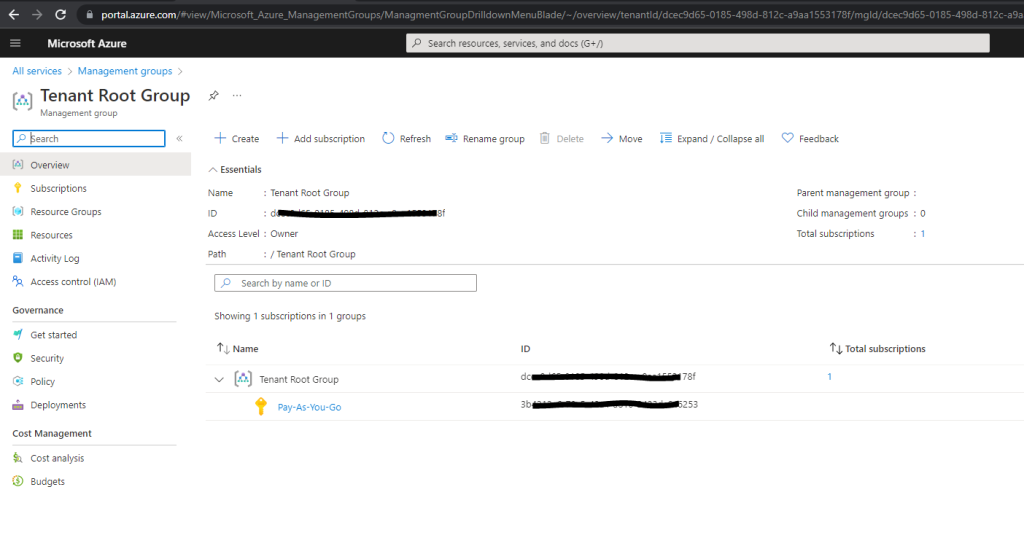Collapse the Essentials section
The image size is (1024, 557).
point(212,170)
